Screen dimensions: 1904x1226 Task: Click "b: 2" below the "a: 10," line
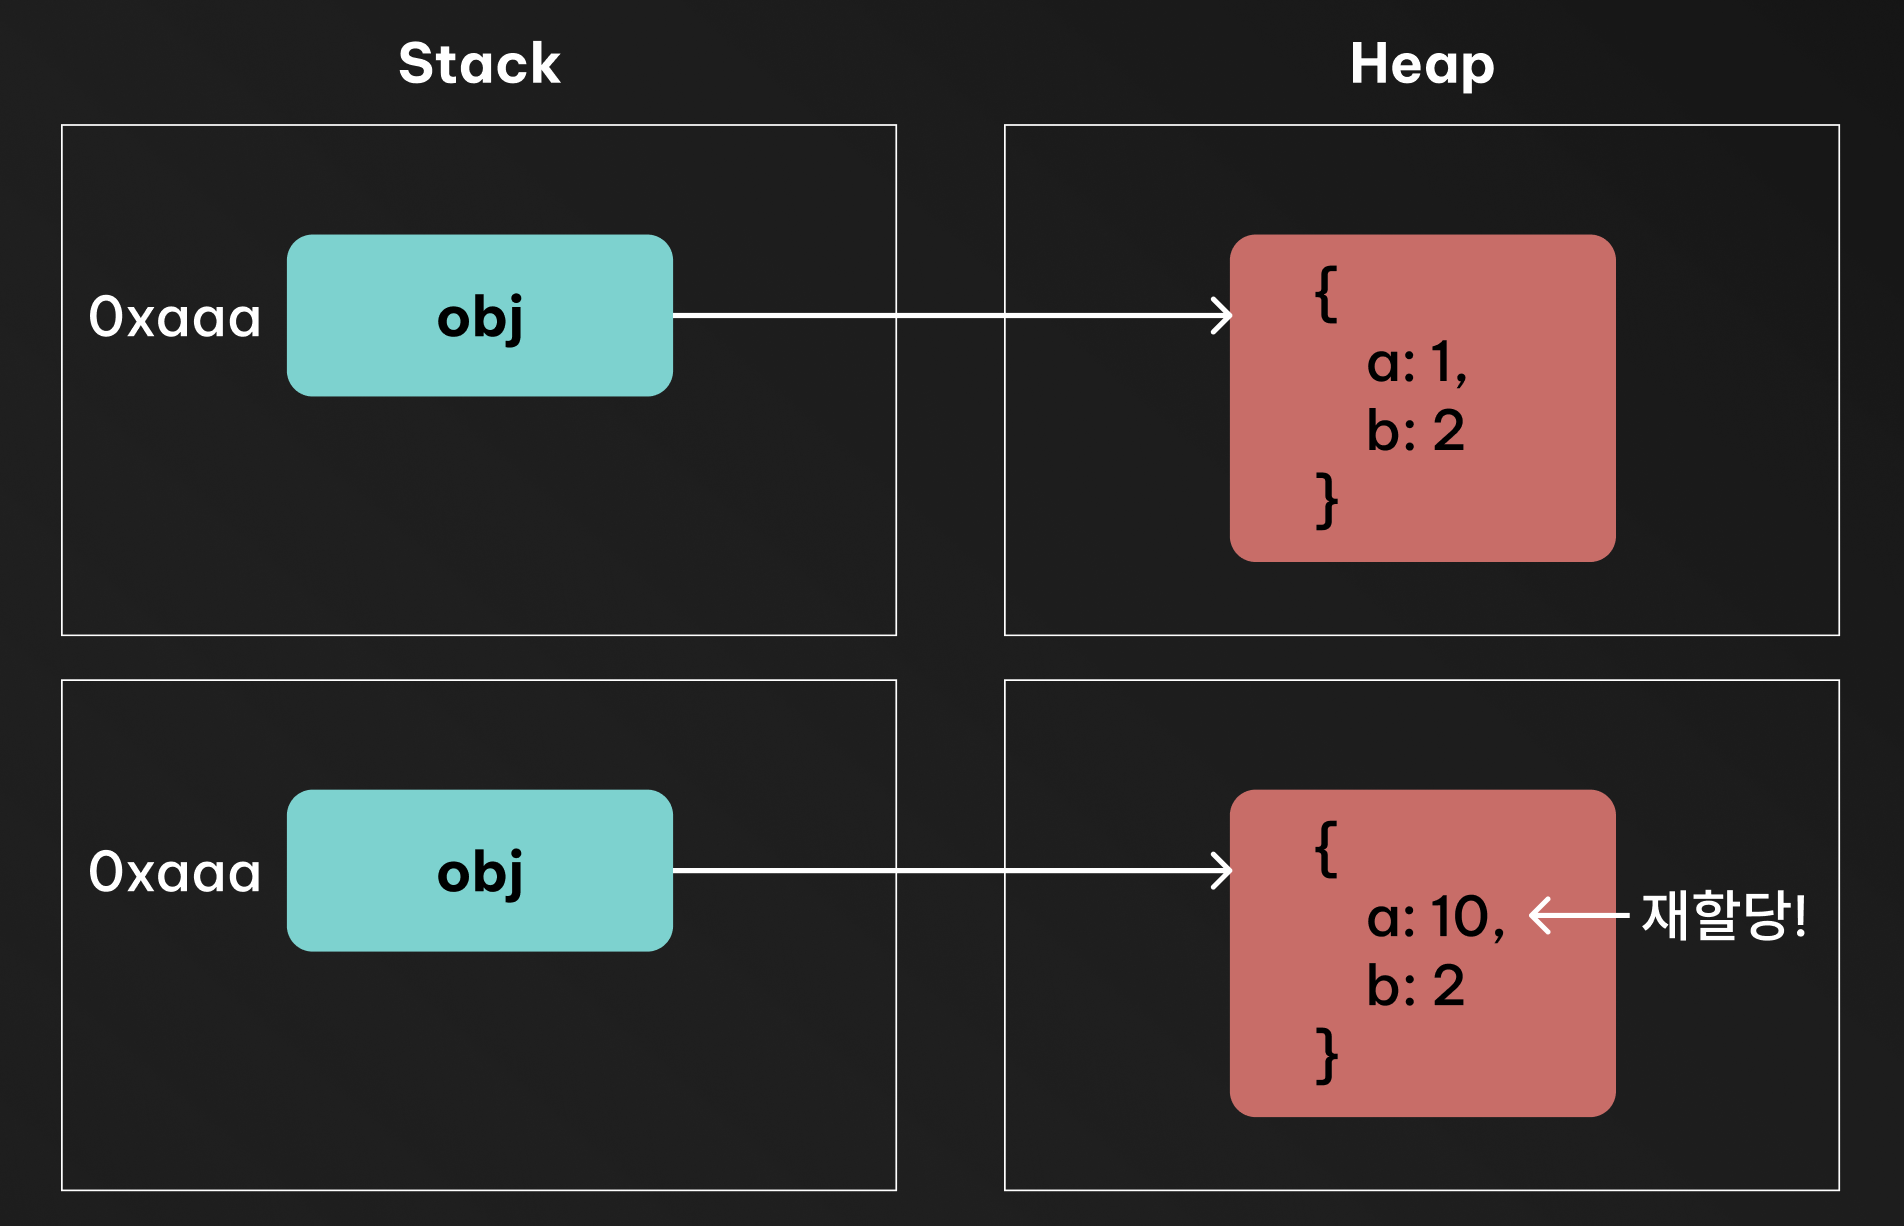1415,986
